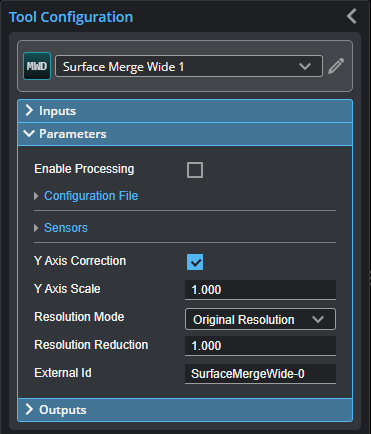Expand the Configuration File group
Screen dimensions: 371x434
click(x=91, y=196)
